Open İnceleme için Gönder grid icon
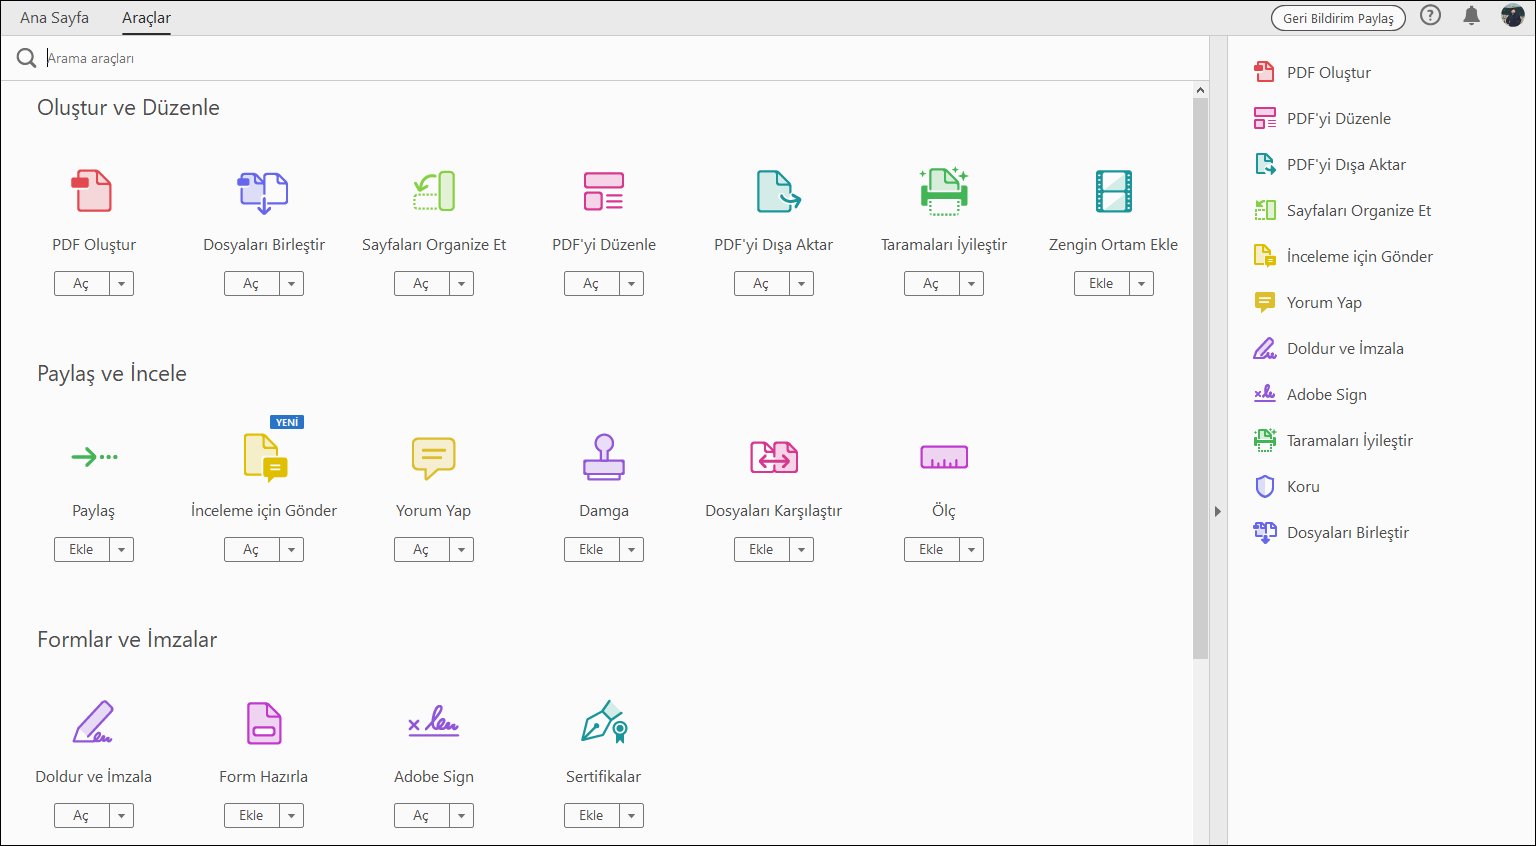The width and height of the screenshot is (1536, 846). [x=266, y=457]
